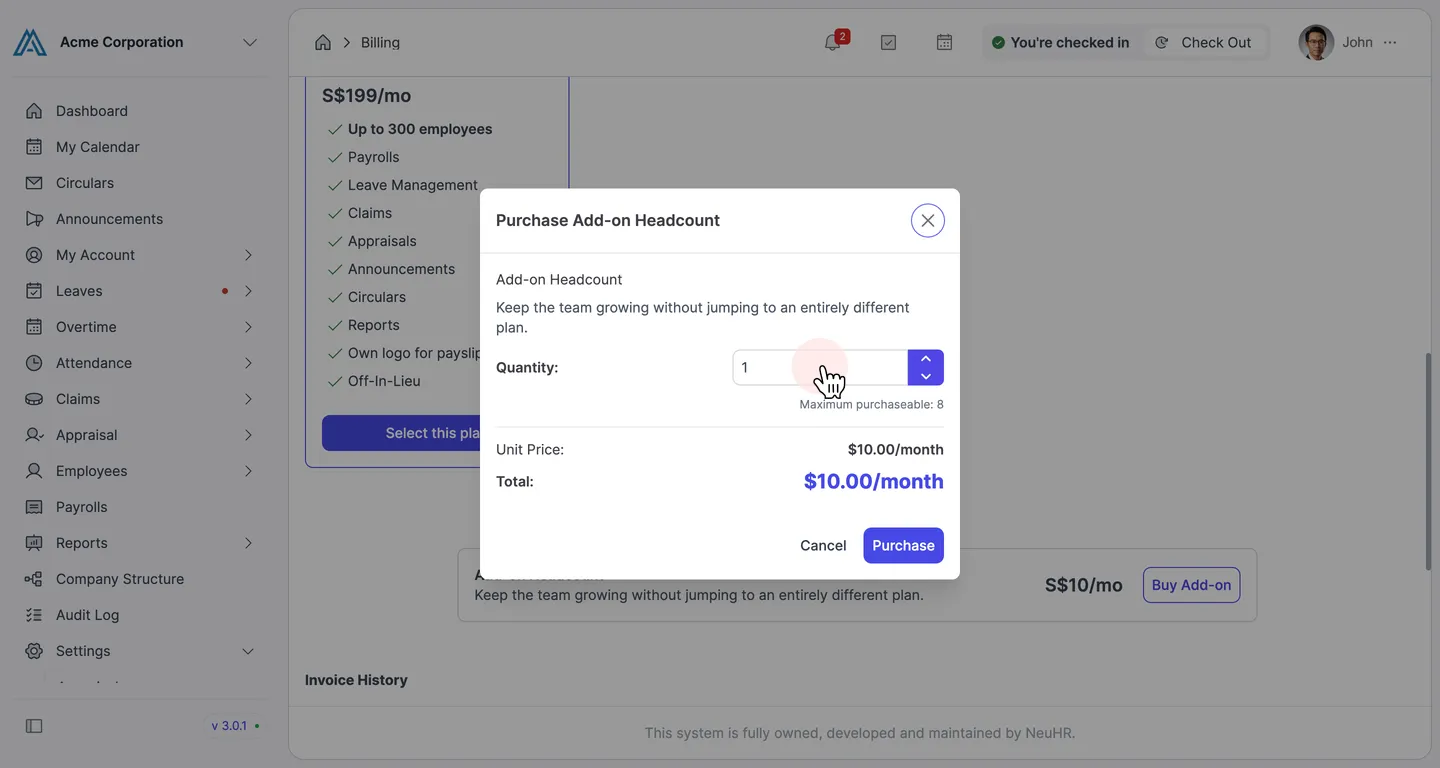Viewport: 1440px width, 768px height.
Task: Click the Billing breadcrumb link
Action: point(380,42)
